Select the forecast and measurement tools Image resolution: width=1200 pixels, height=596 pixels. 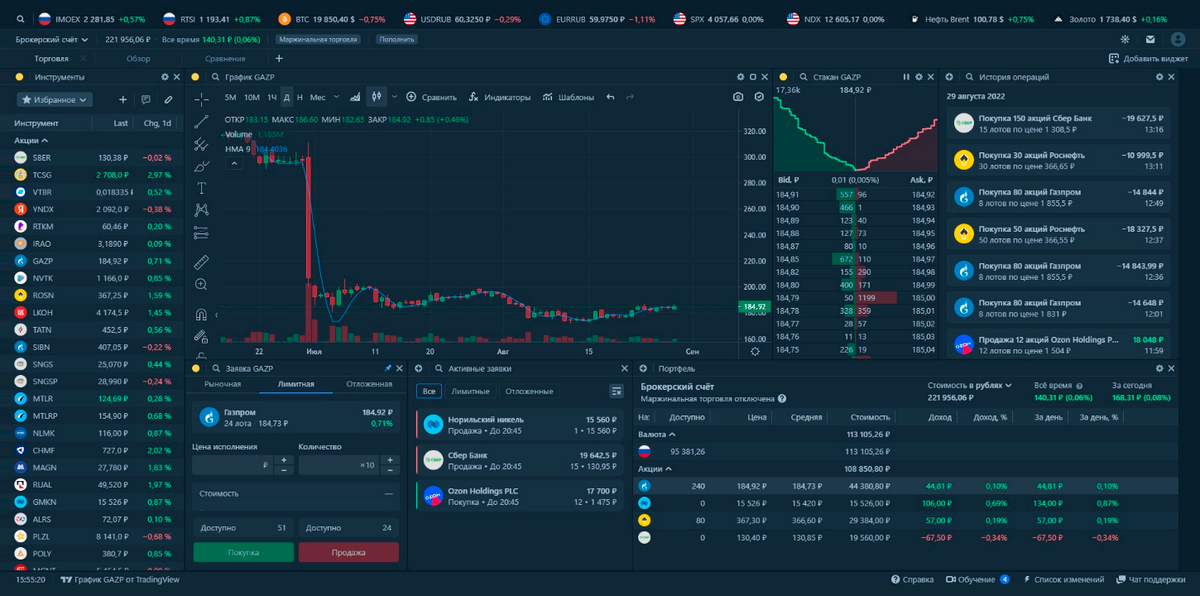click(x=201, y=233)
